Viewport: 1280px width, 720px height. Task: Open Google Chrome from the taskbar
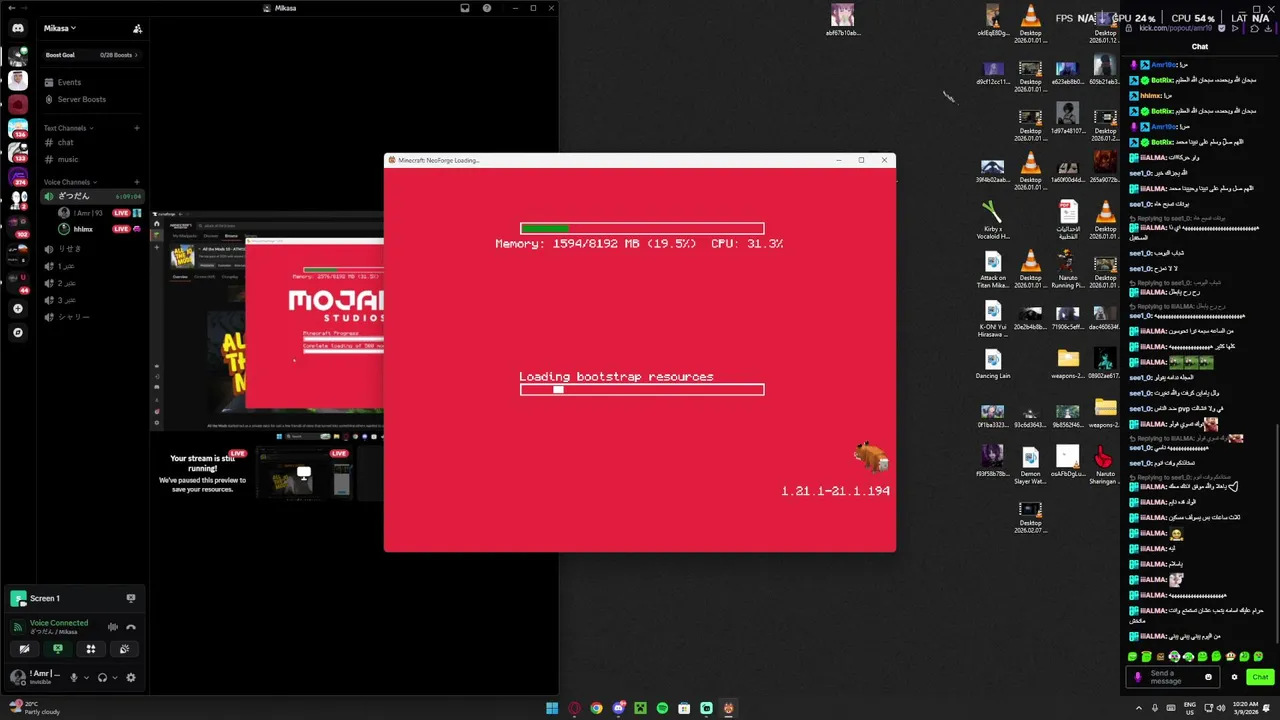click(x=596, y=708)
